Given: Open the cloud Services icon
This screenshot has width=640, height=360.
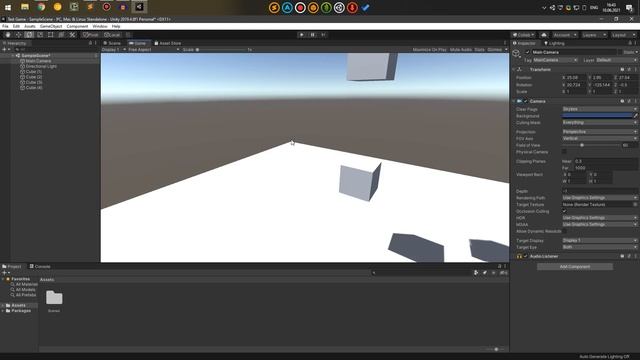Looking at the screenshot, I should click(544, 35).
